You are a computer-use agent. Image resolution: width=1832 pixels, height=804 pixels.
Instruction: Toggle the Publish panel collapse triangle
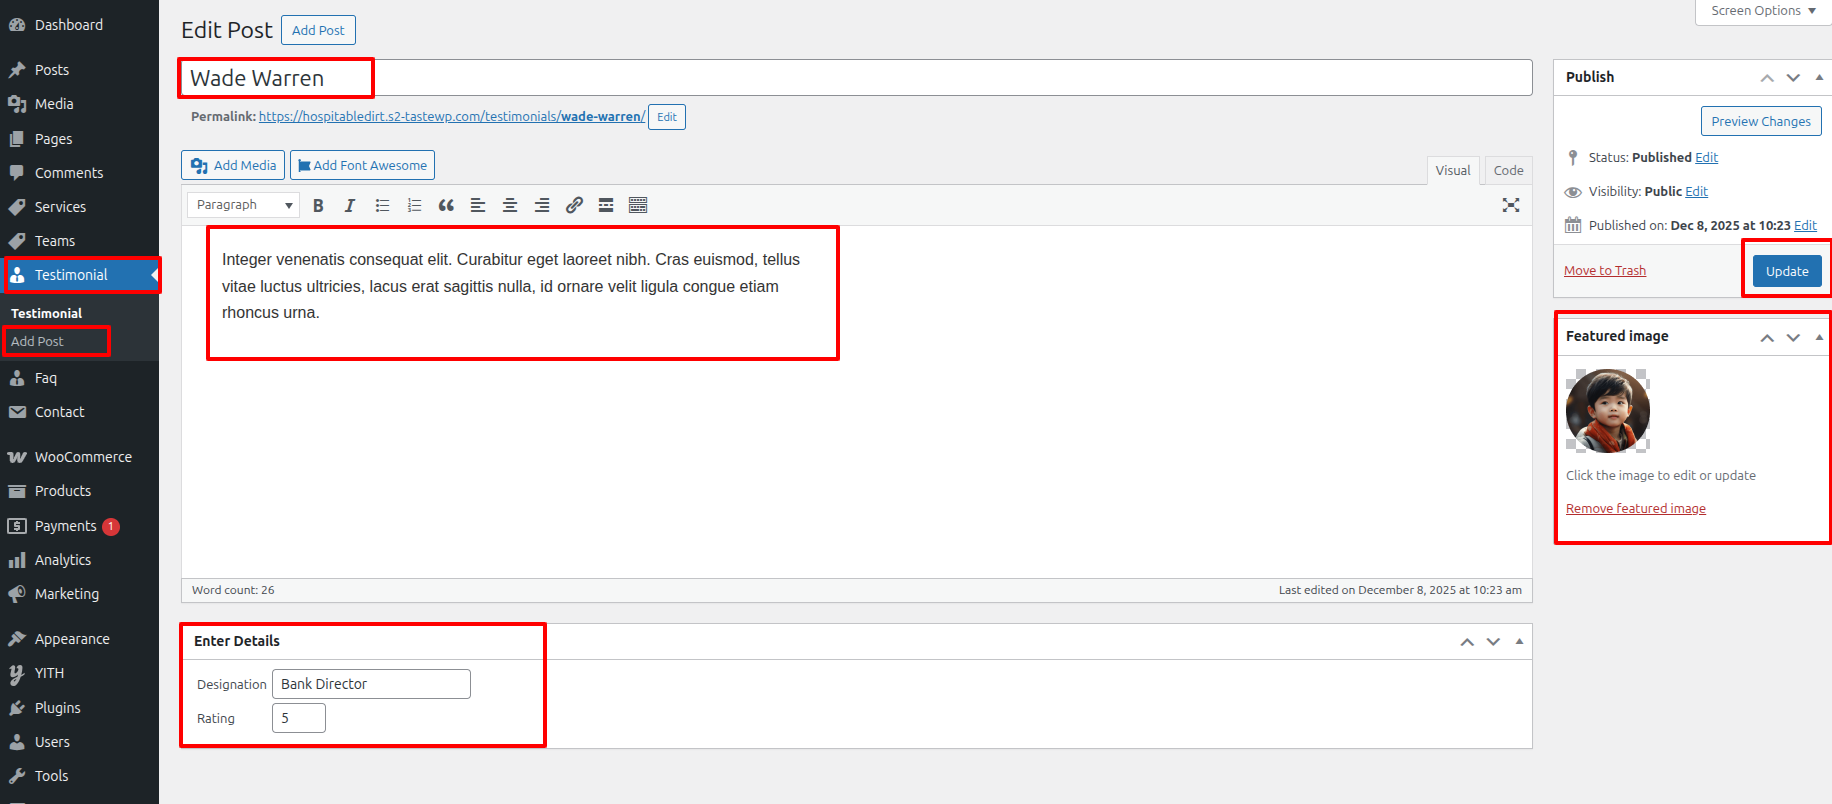tap(1819, 77)
